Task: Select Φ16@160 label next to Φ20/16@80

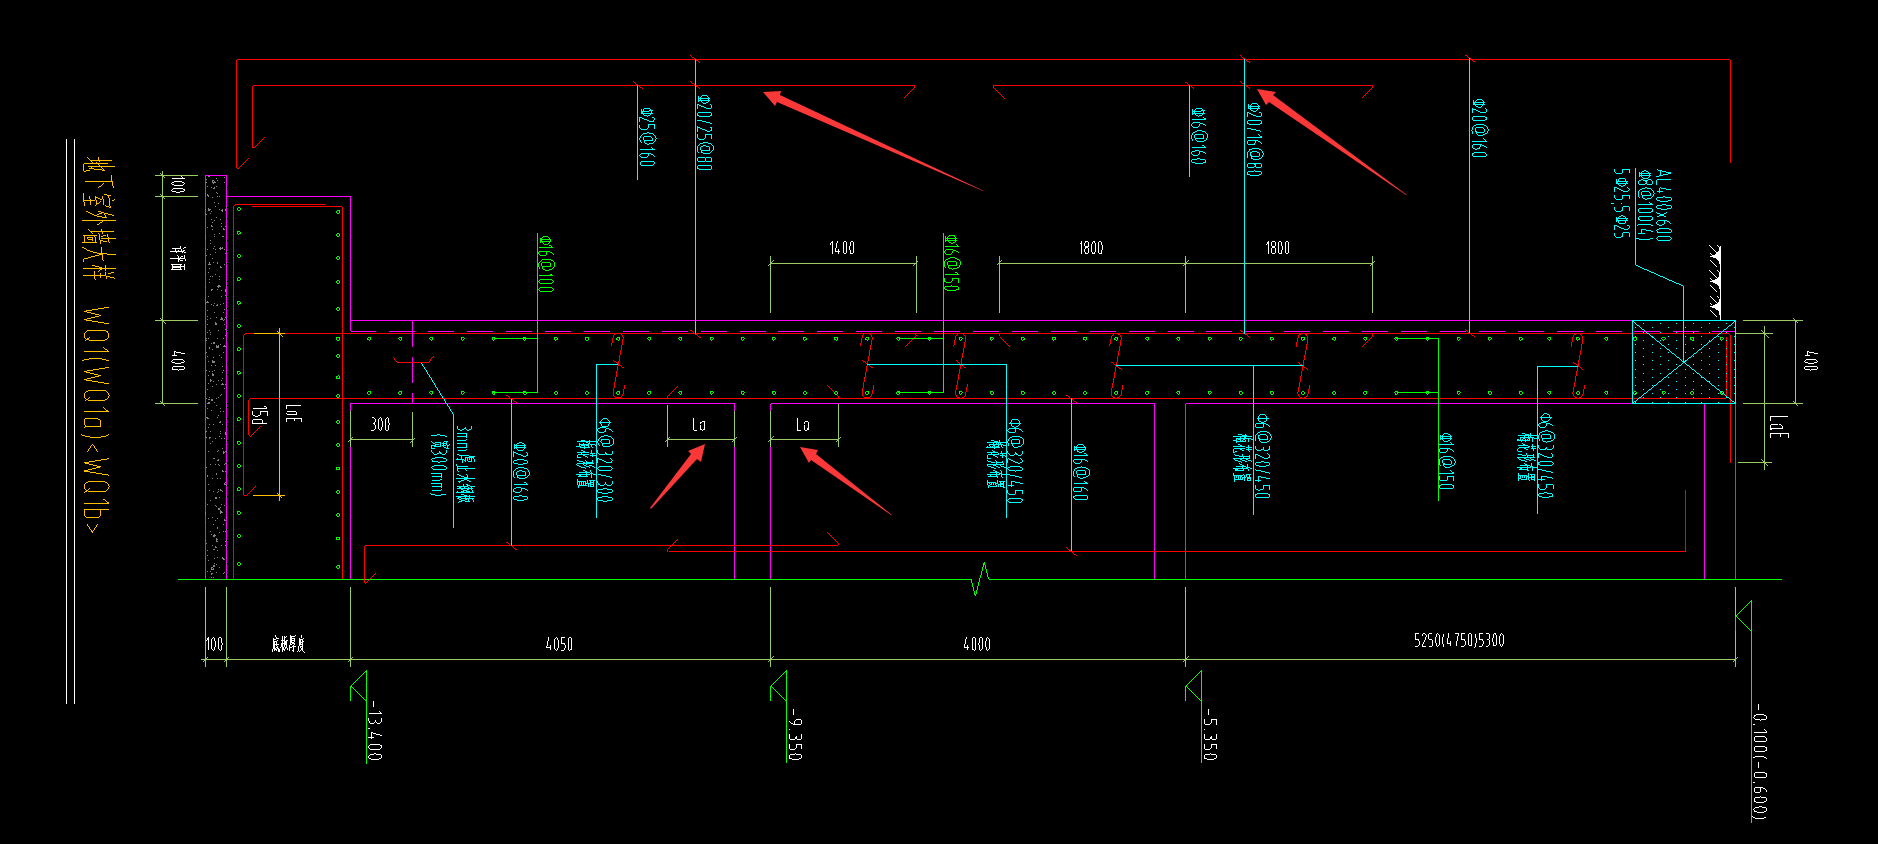Action: [x=1197, y=137]
